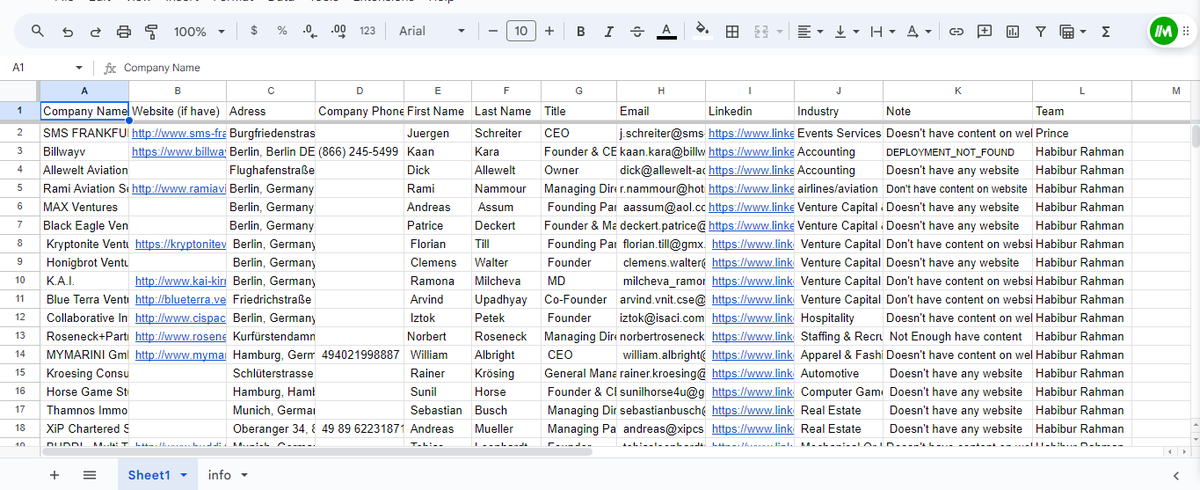Open the functions sigma menu
The height and width of the screenshot is (490, 1200).
[x=1106, y=31]
